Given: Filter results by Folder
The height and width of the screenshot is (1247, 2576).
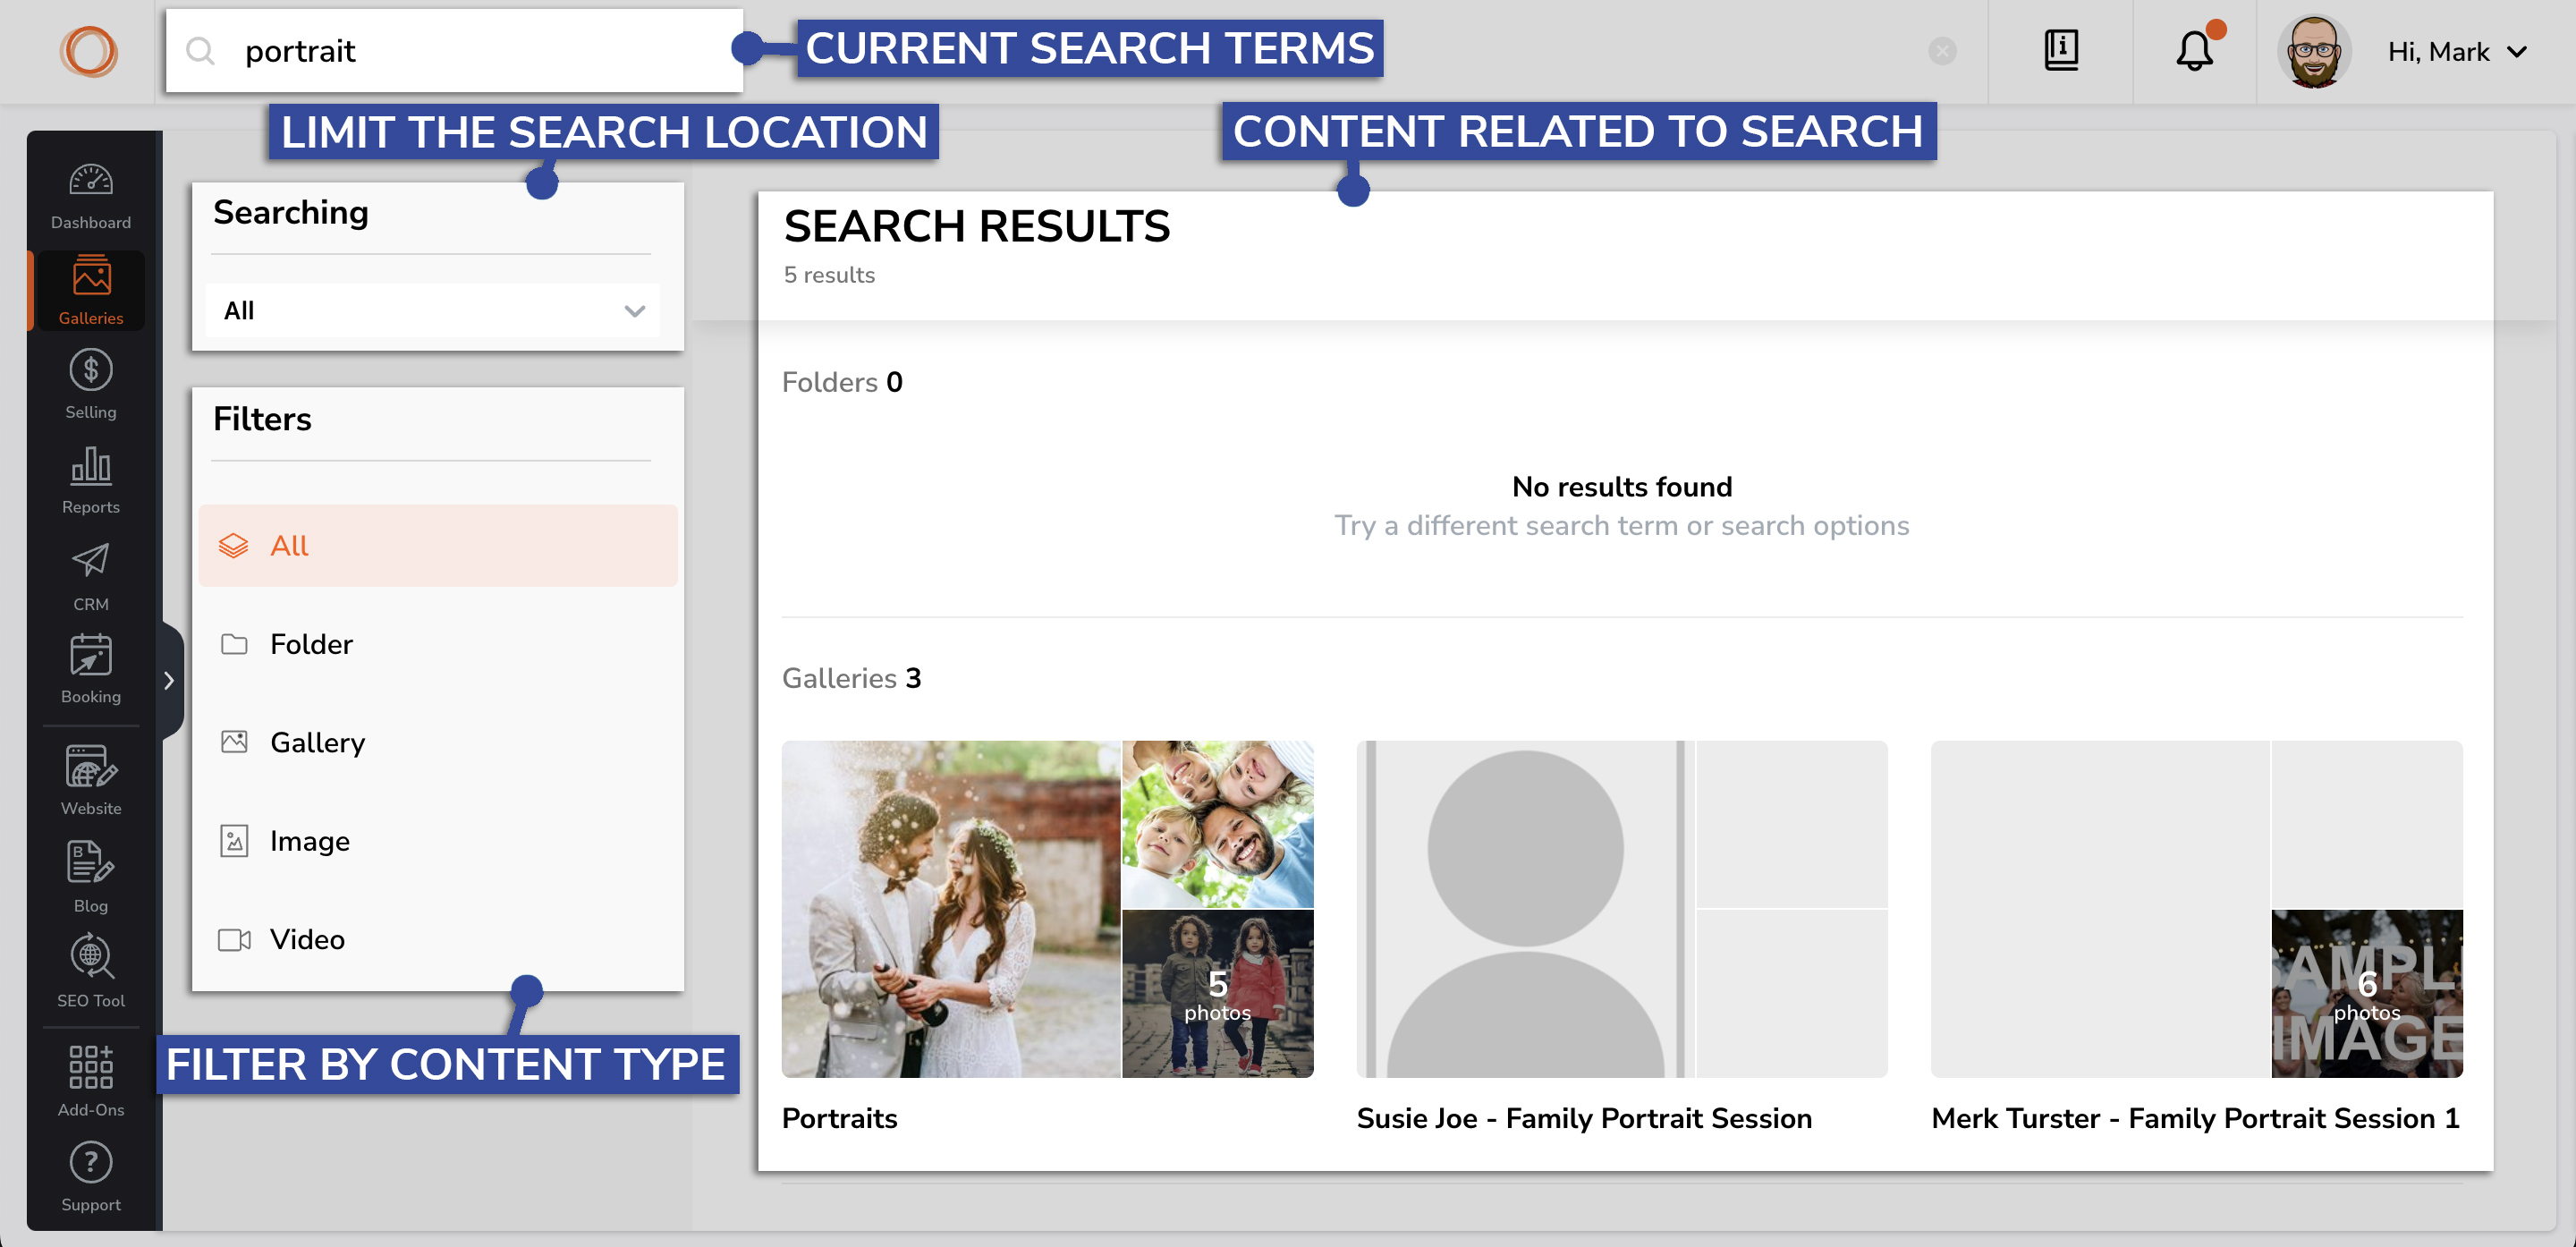Looking at the screenshot, I should pyautogui.click(x=311, y=644).
